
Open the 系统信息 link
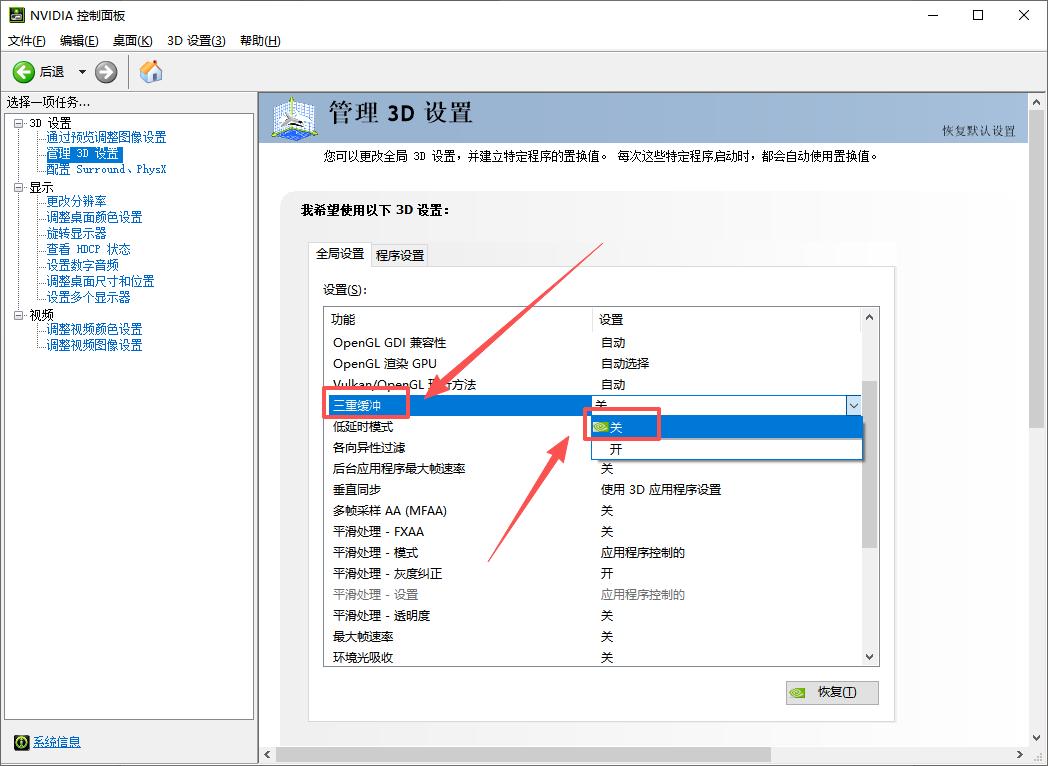tap(57, 742)
